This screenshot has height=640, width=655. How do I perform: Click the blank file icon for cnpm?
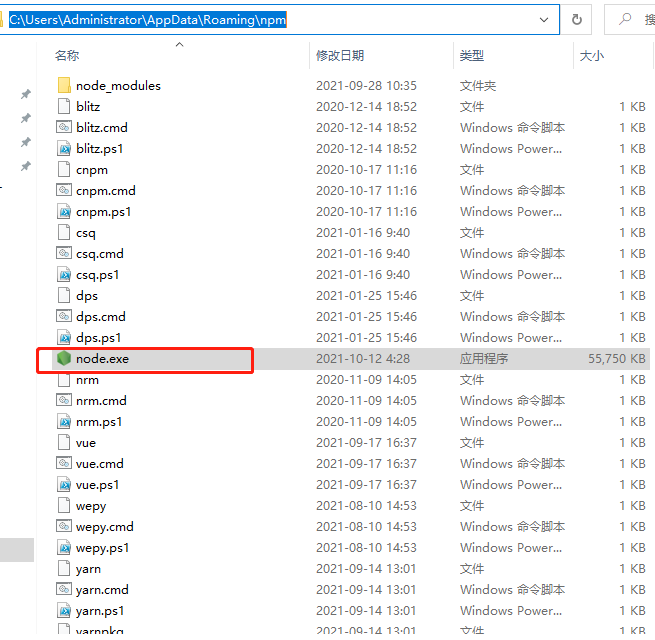64,169
